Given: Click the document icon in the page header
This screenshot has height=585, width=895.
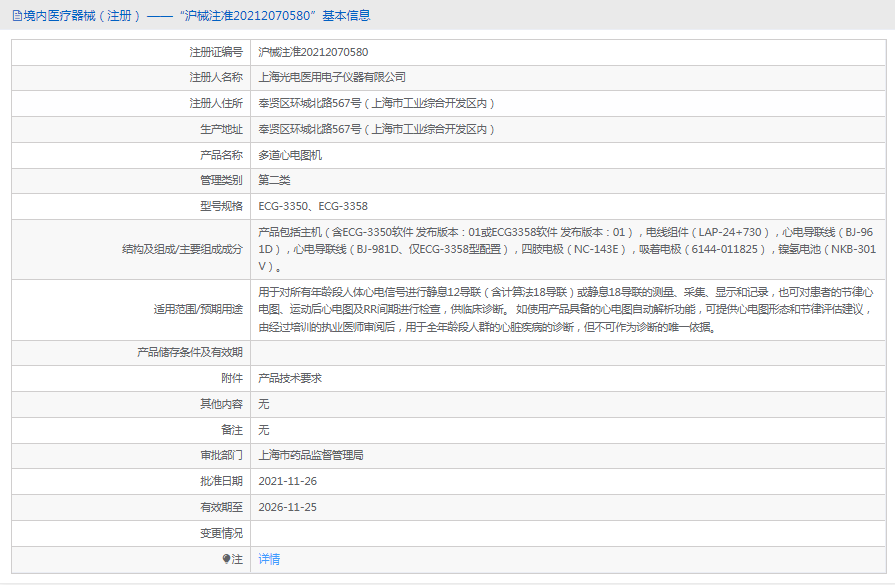Looking at the screenshot, I should [x=17, y=16].
